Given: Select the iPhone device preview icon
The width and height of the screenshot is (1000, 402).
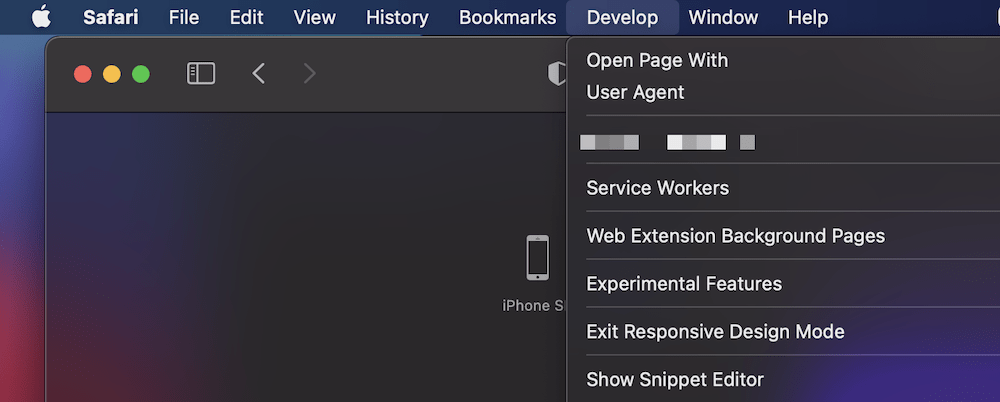Looking at the screenshot, I should pos(538,258).
